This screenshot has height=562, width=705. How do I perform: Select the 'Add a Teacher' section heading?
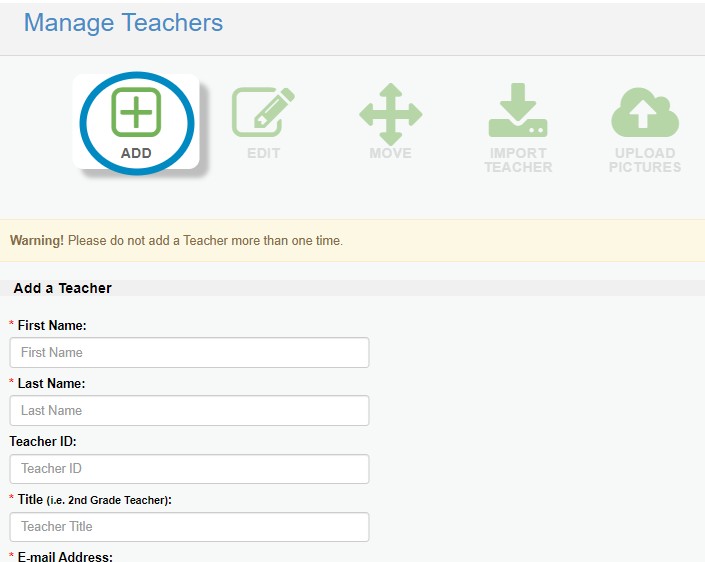click(x=62, y=288)
